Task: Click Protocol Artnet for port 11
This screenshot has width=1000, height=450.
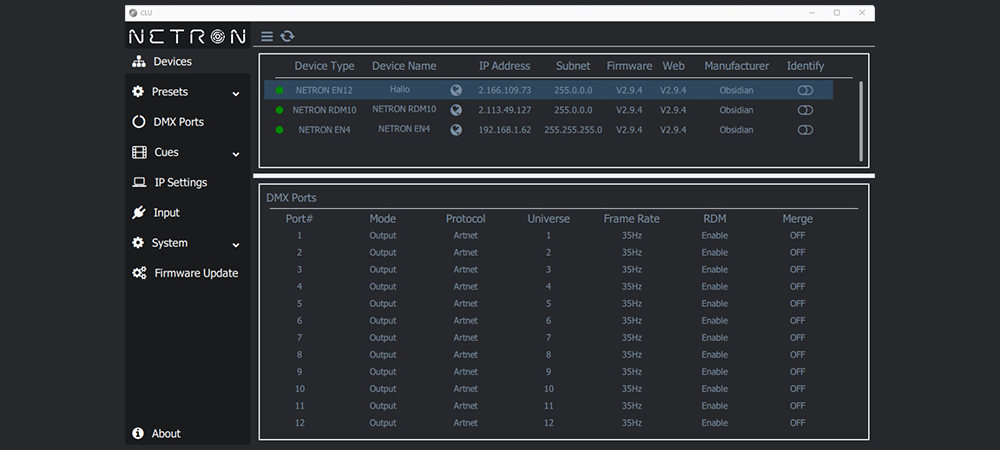Action: (466, 406)
